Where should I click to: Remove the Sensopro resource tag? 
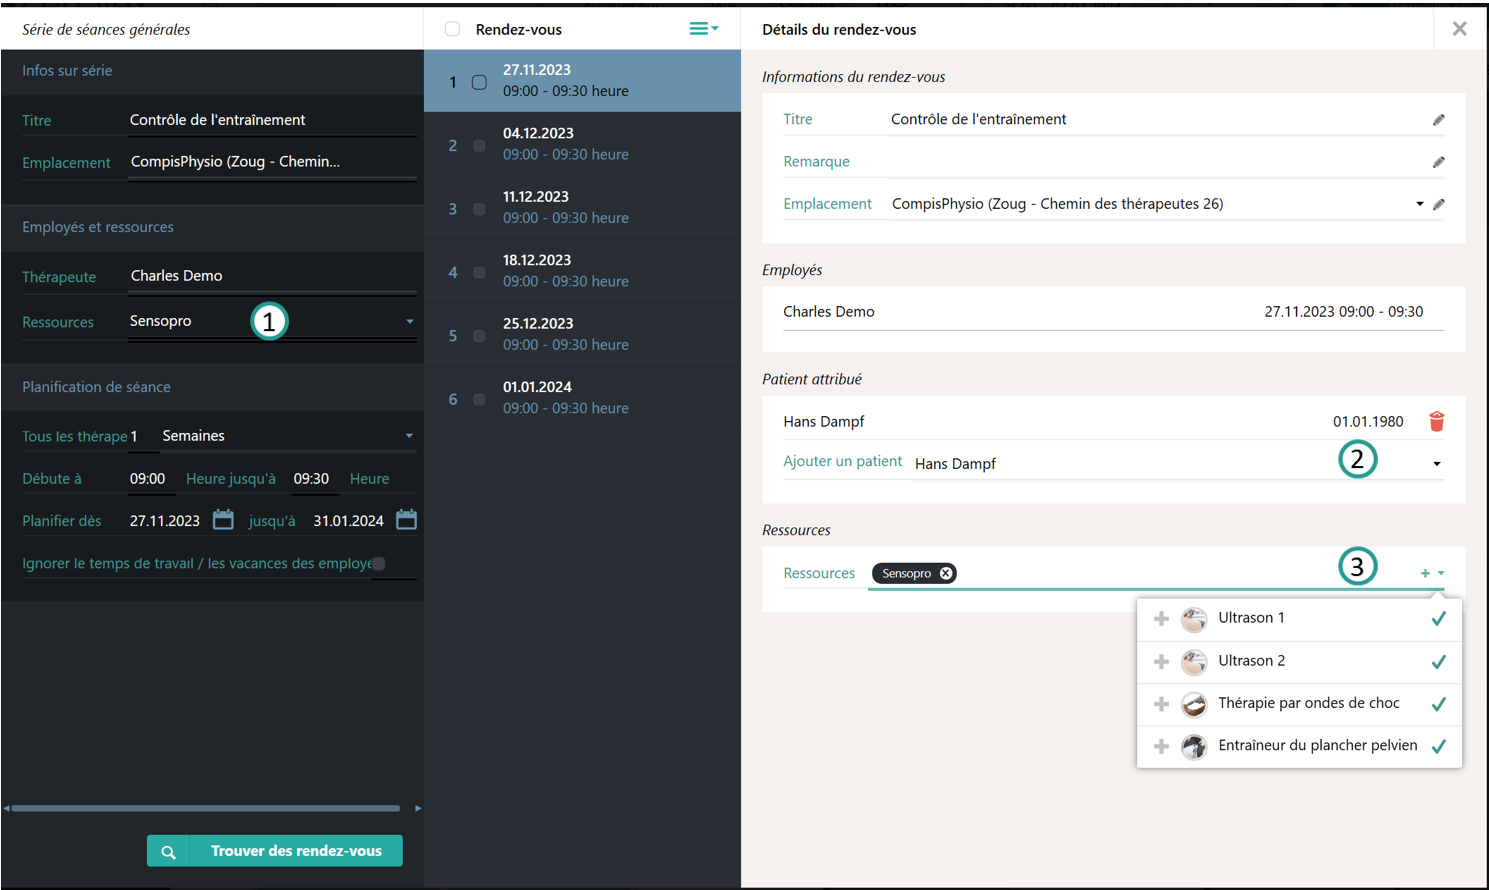[946, 573]
